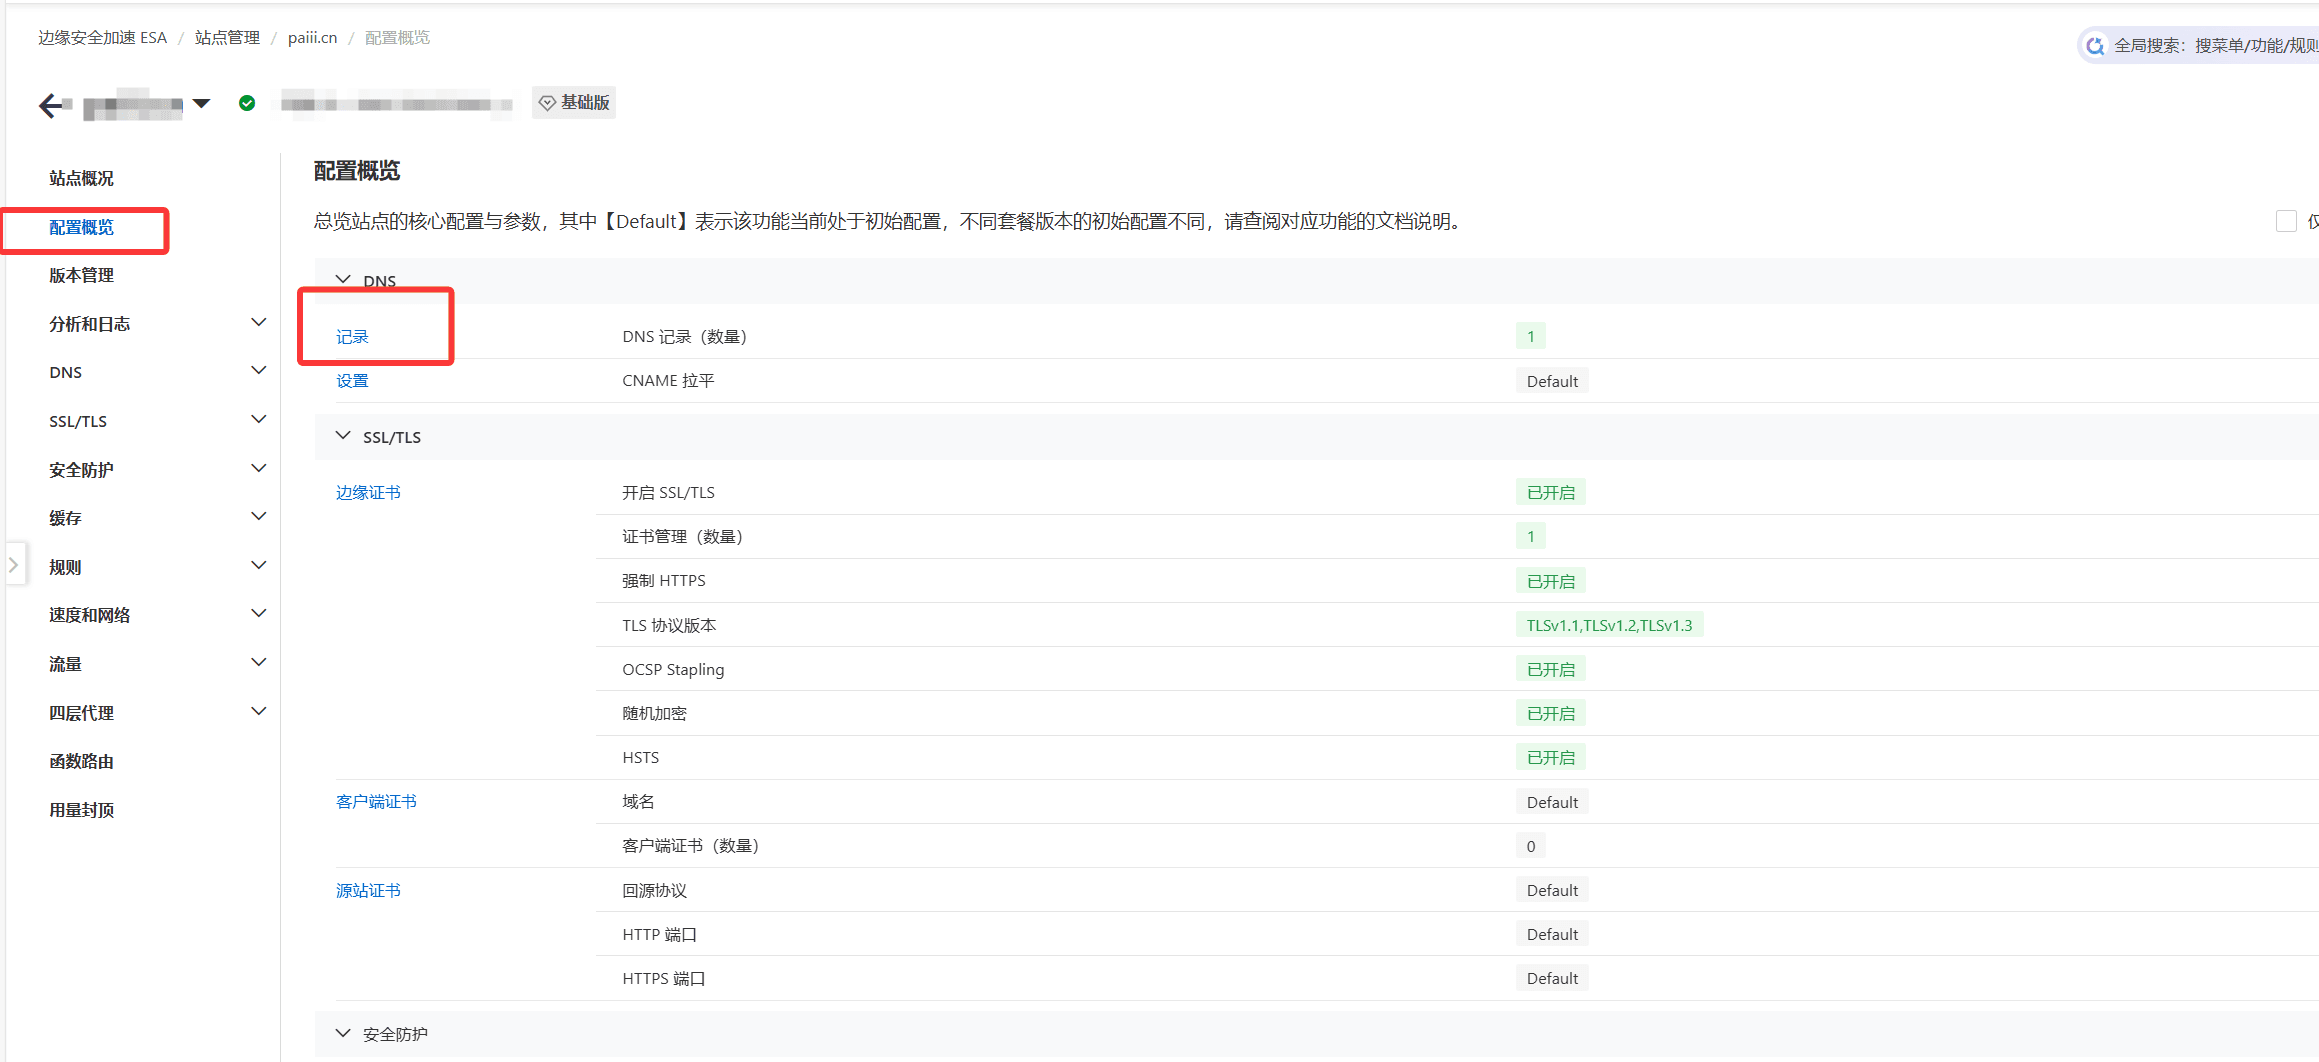Image resolution: width=2319 pixels, height=1062 pixels.
Task: Open 站点概况 in the sidebar
Action: coord(81,178)
